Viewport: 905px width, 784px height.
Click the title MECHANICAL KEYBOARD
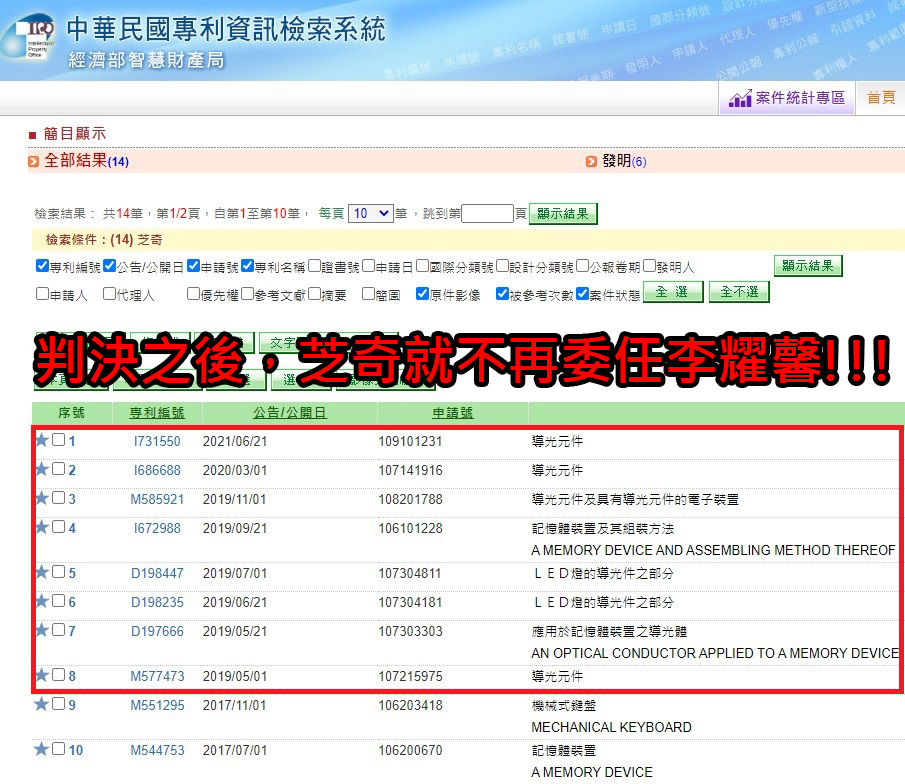(x=611, y=727)
